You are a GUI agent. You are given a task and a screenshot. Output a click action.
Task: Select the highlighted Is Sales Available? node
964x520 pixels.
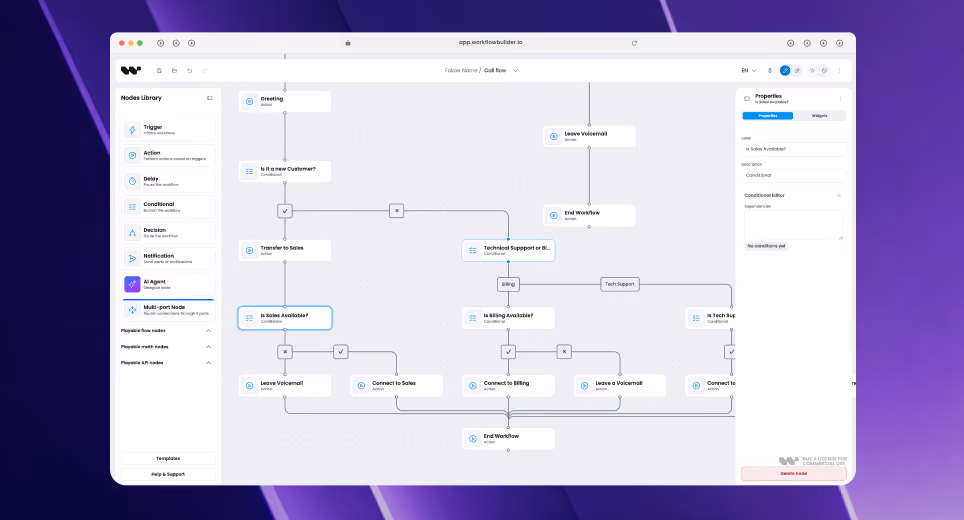pos(285,318)
